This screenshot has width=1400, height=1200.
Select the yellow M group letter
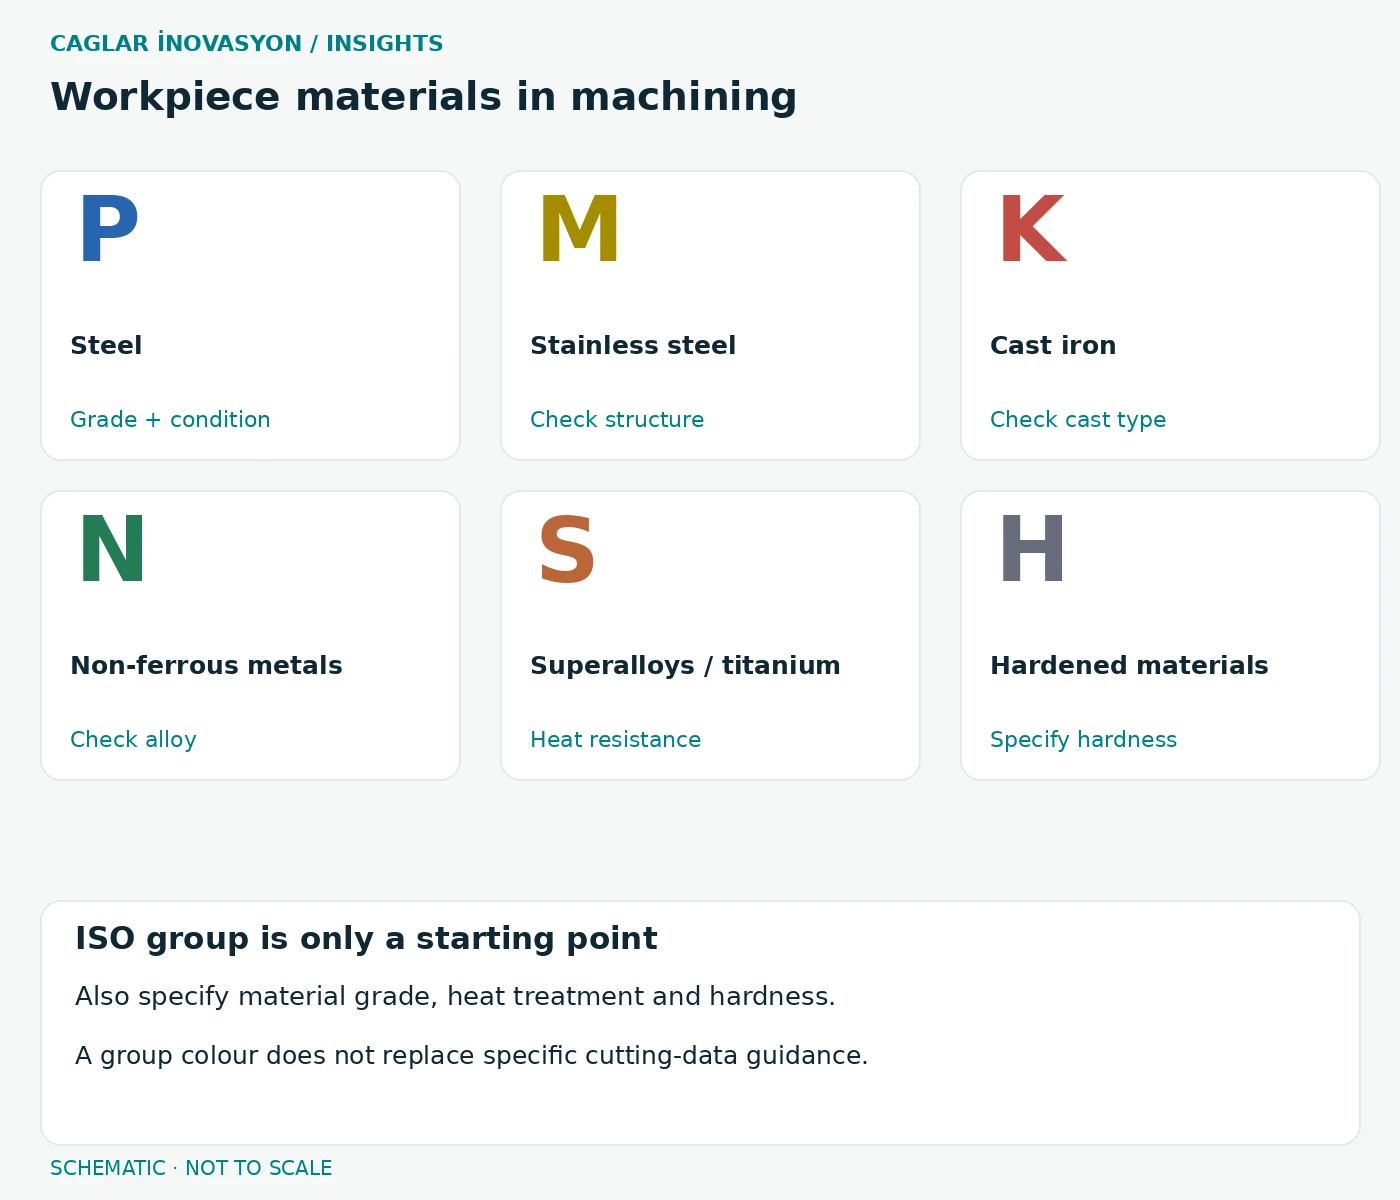579,230
